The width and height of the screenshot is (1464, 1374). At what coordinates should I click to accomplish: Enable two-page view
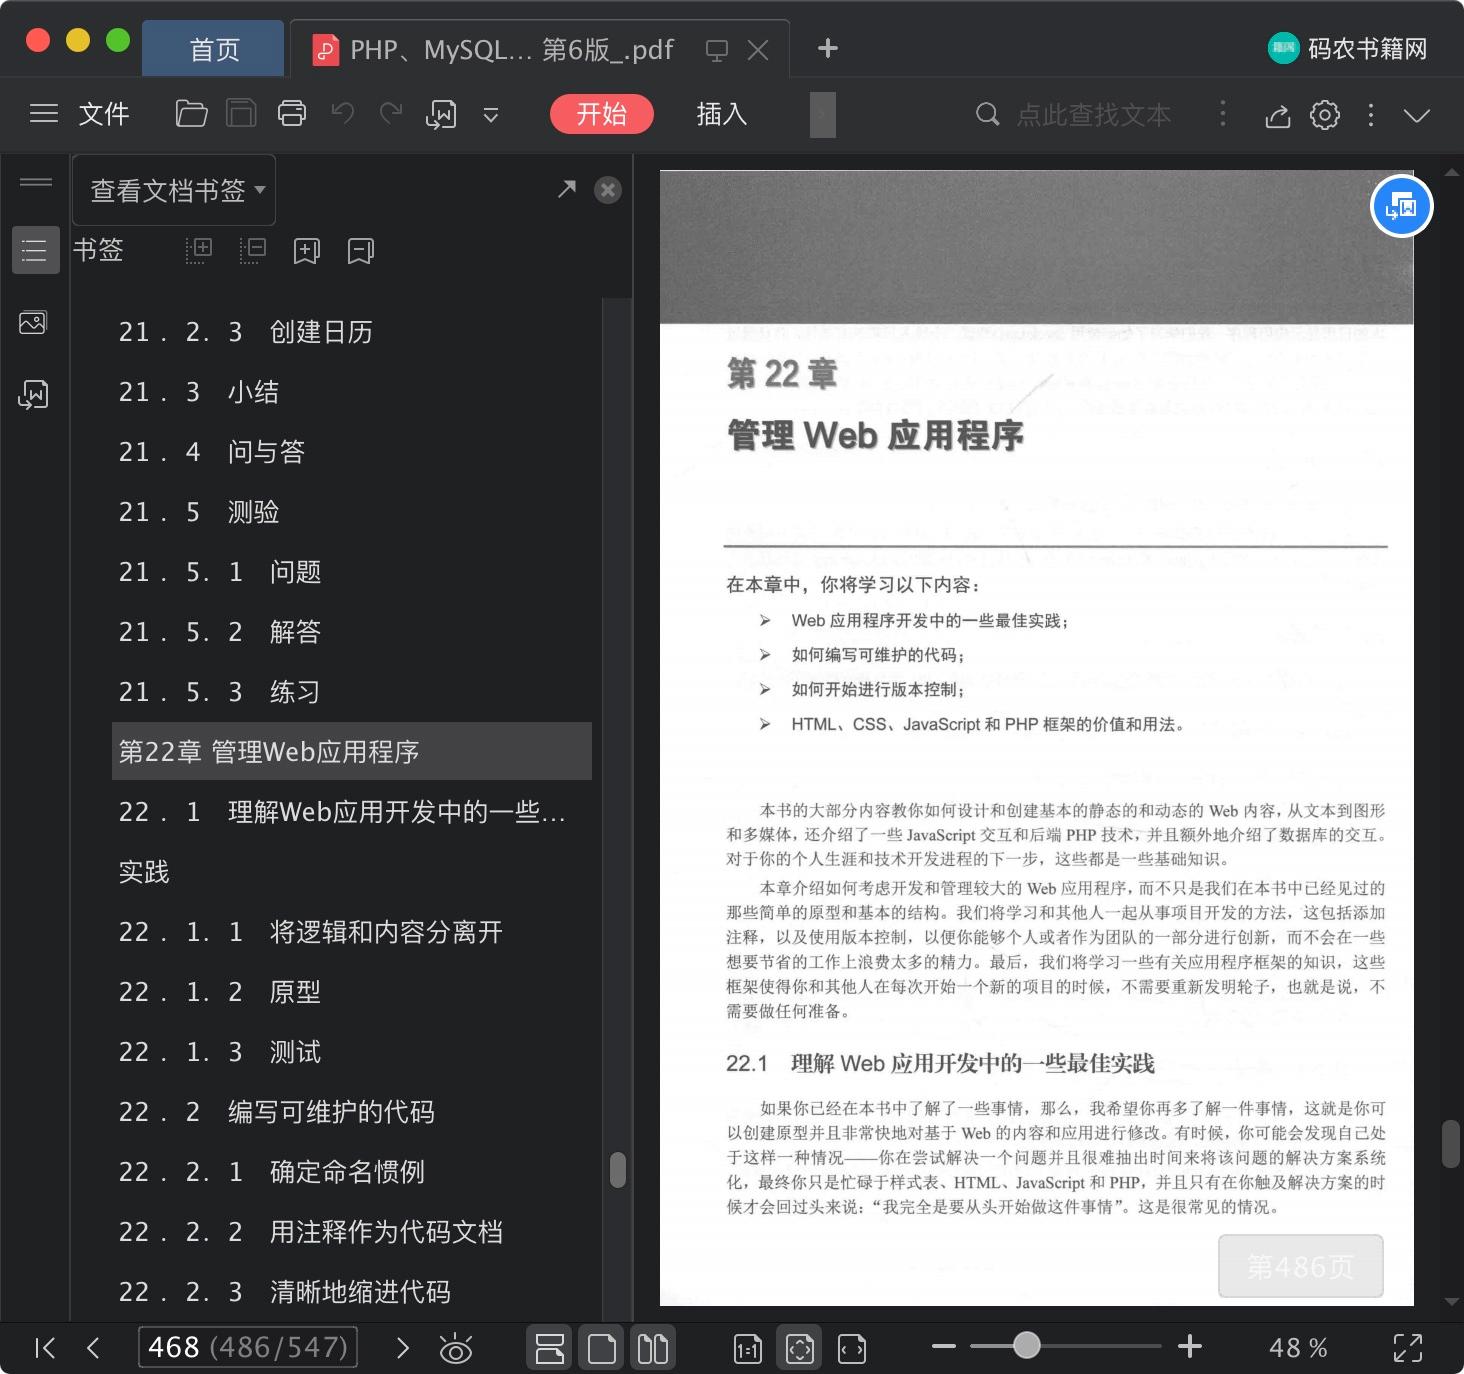point(653,1348)
